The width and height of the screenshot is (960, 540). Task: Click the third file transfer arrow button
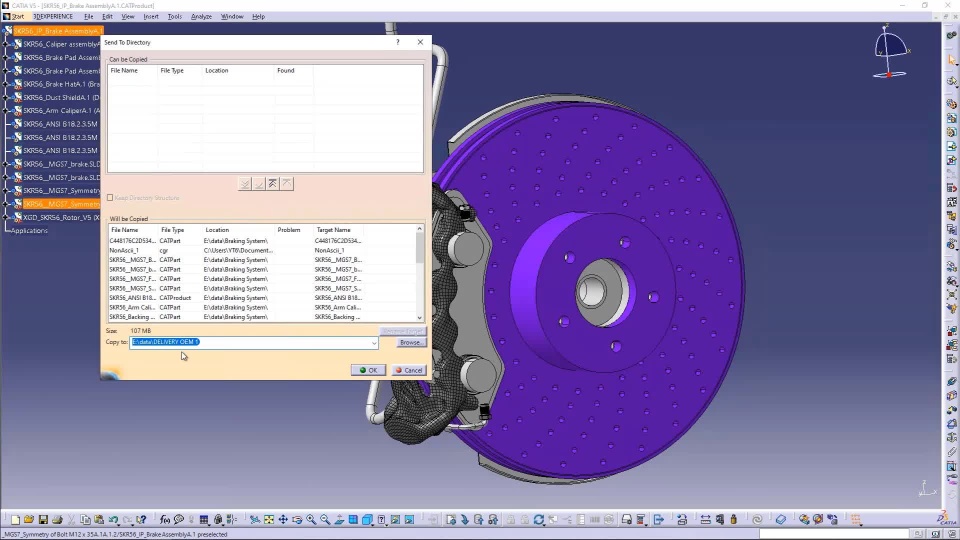click(x=272, y=184)
